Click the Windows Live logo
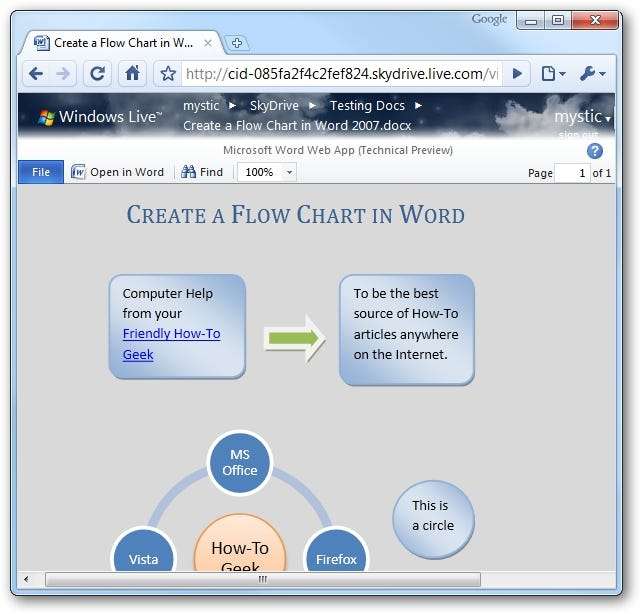641x614 pixels. click(100, 117)
